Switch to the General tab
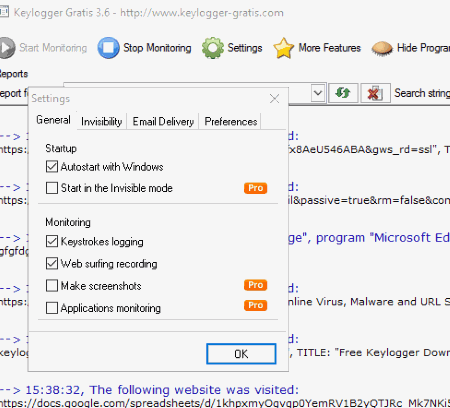Screen dimensions: 450x408 tap(53, 120)
